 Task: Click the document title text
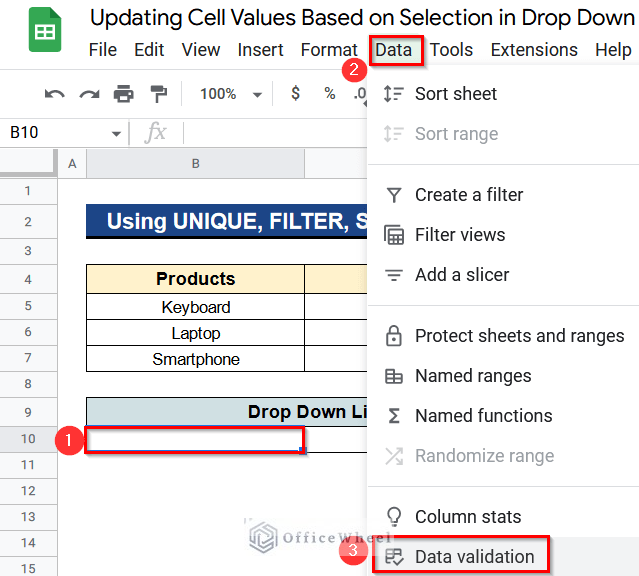click(363, 18)
